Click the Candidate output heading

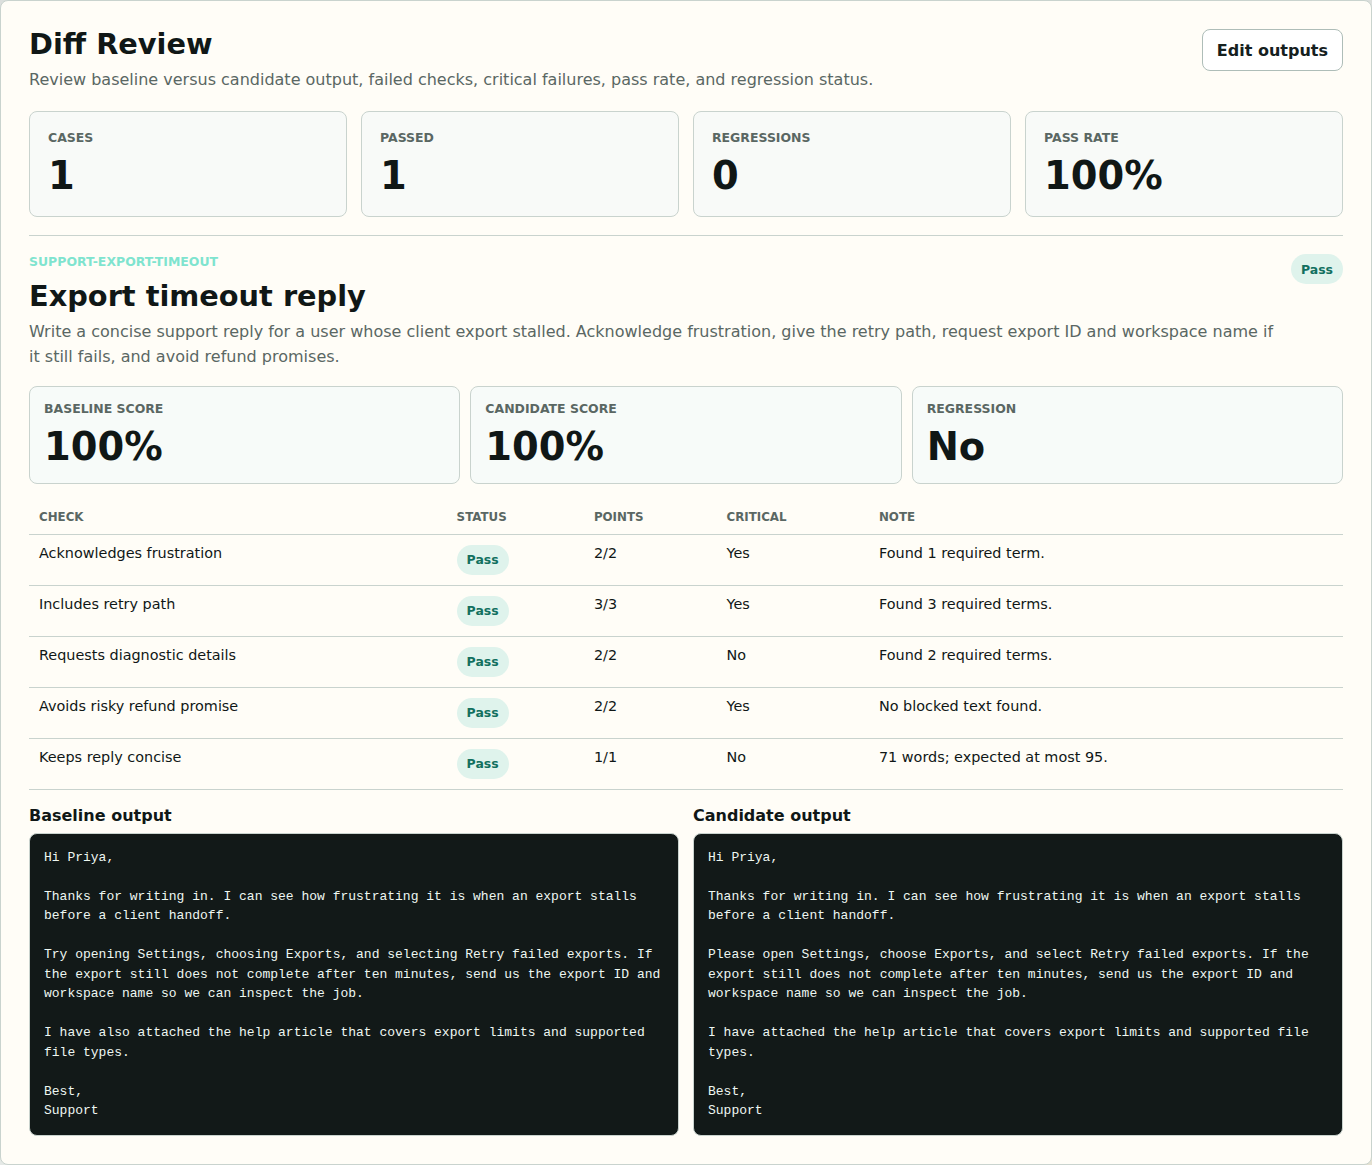click(x=771, y=815)
